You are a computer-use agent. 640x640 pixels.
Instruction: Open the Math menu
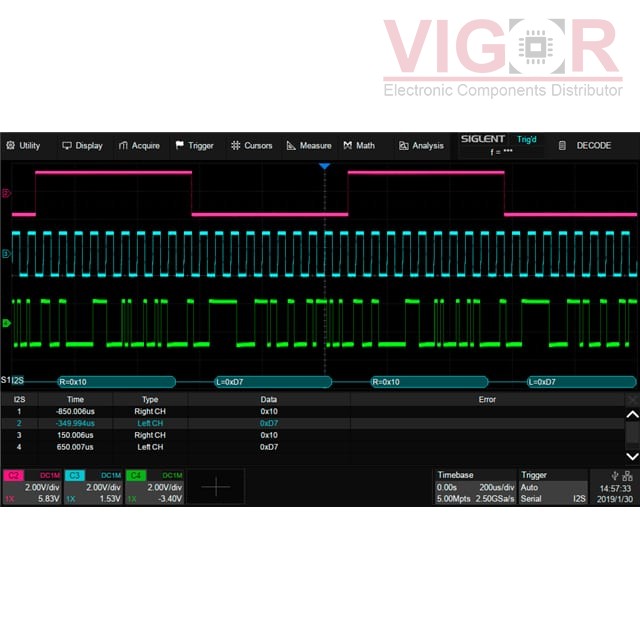359,146
